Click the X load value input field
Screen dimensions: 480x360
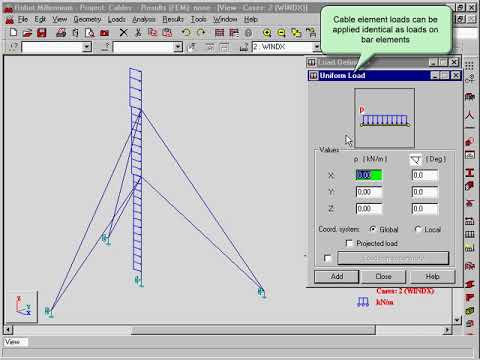[x=369, y=175]
